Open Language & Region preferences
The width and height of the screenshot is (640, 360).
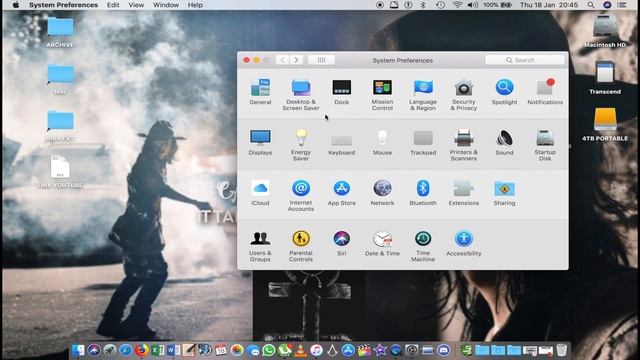[x=423, y=95]
